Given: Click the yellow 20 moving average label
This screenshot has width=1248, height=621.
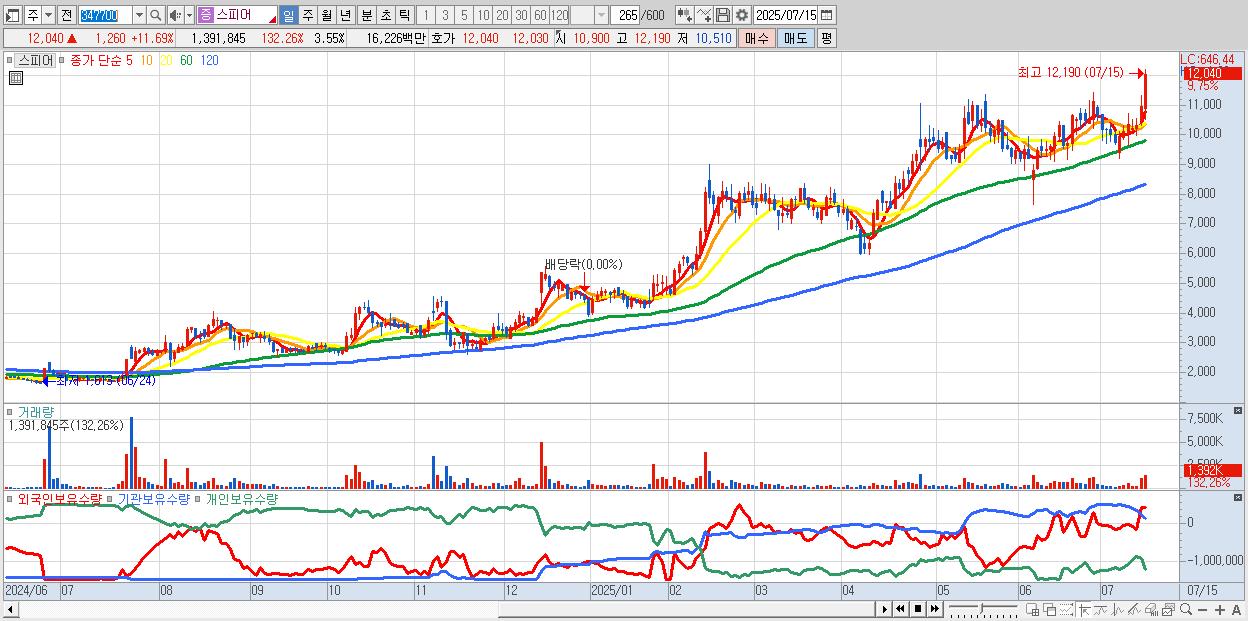Looking at the screenshot, I should coord(166,60).
